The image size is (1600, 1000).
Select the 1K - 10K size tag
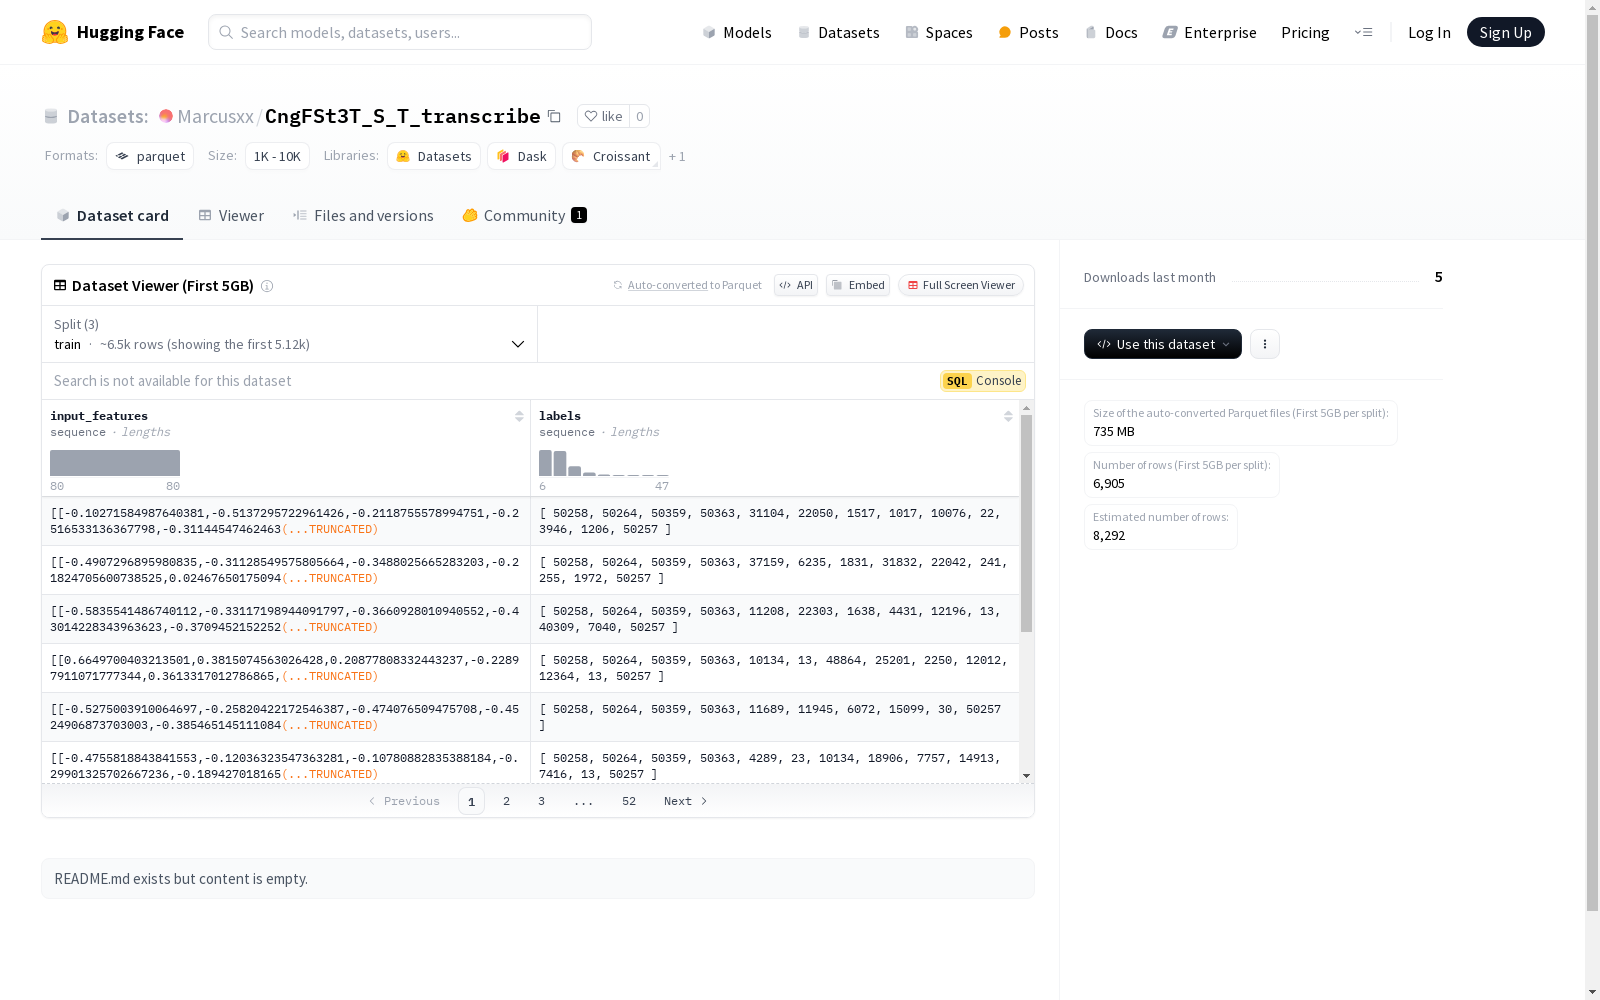(x=277, y=156)
